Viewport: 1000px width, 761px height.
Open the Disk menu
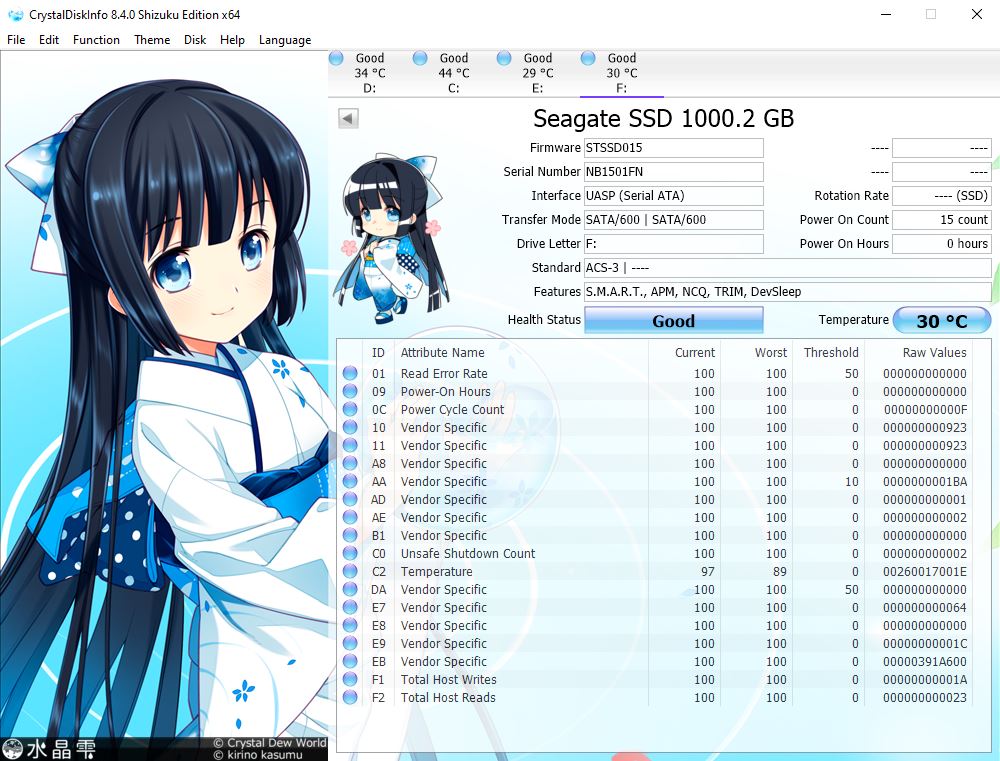[x=195, y=40]
